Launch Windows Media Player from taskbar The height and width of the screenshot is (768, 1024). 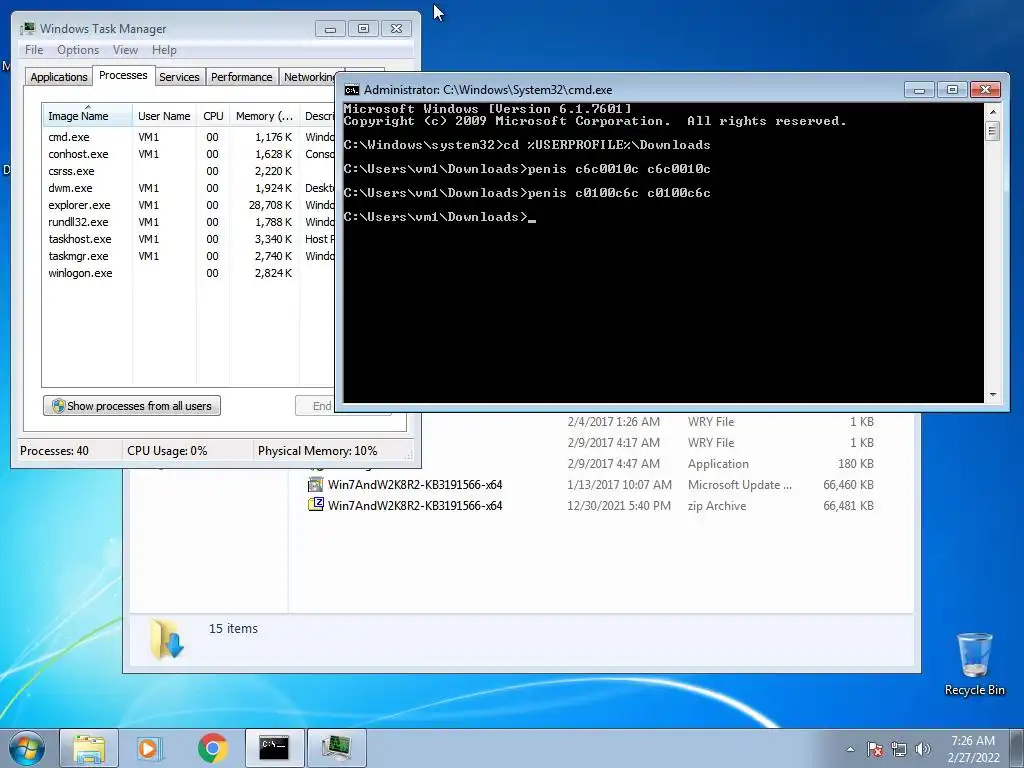click(150, 748)
